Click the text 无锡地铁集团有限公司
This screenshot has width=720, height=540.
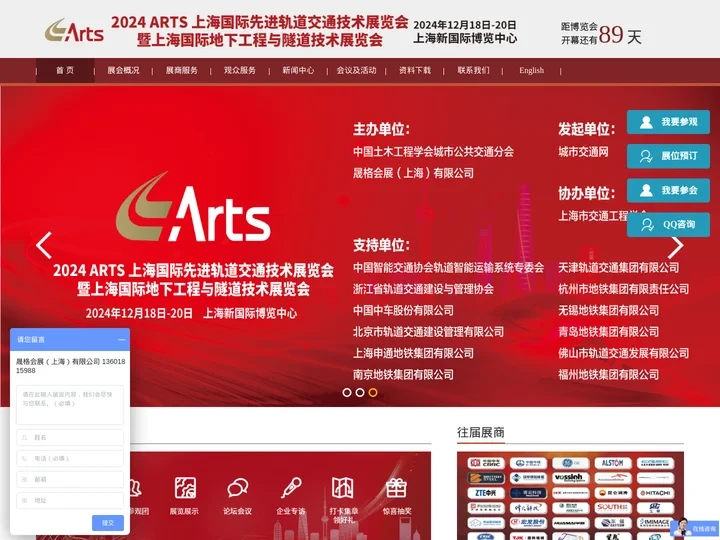[x=608, y=310]
